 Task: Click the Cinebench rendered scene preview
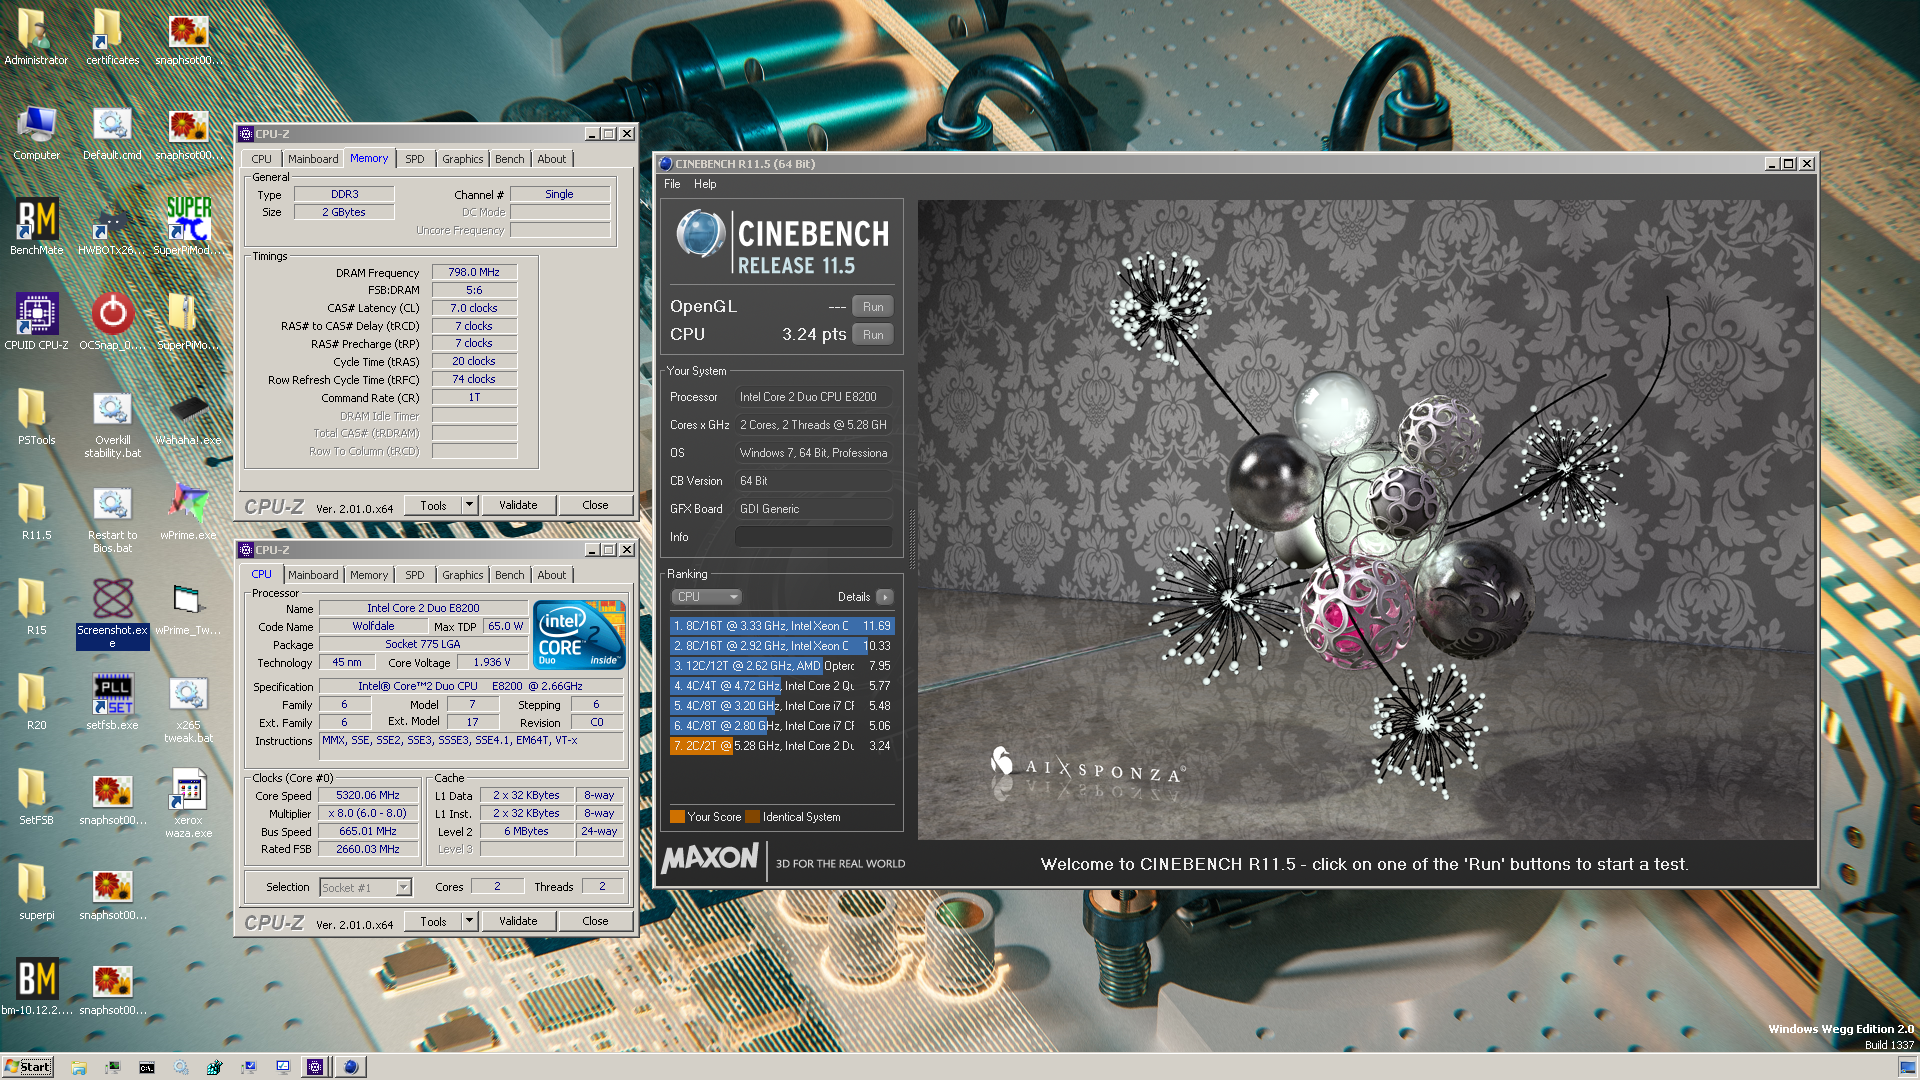click(x=1366, y=520)
